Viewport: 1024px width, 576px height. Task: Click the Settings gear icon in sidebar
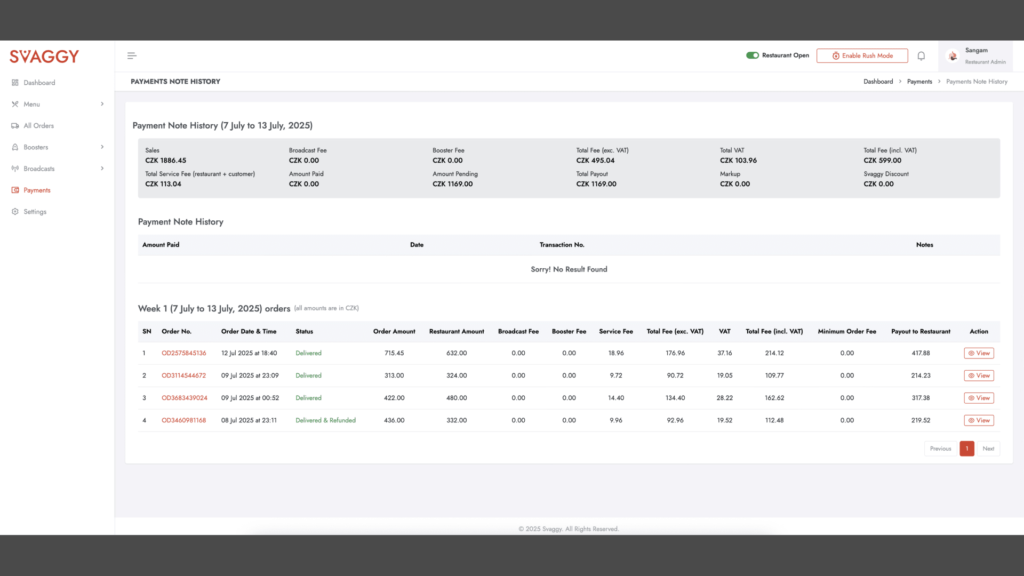15,212
